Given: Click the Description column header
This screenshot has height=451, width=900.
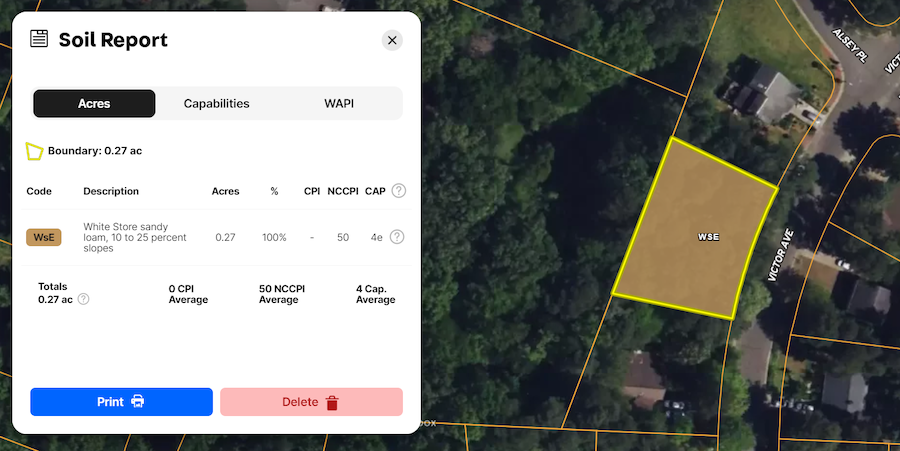Looking at the screenshot, I should pos(111,191).
